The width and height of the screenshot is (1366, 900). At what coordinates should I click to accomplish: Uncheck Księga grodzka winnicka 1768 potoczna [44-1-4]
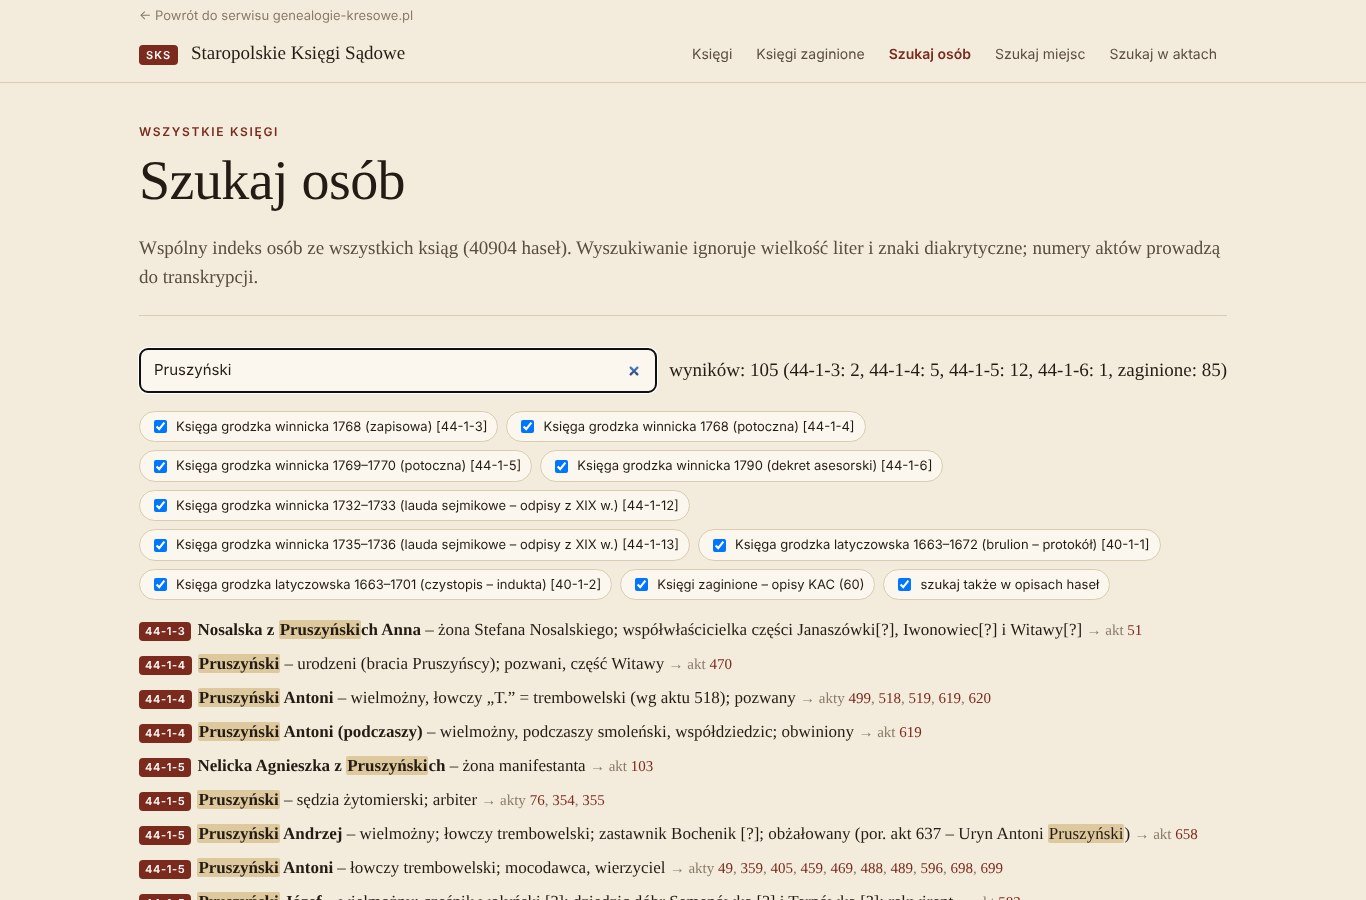click(x=527, y=427)
